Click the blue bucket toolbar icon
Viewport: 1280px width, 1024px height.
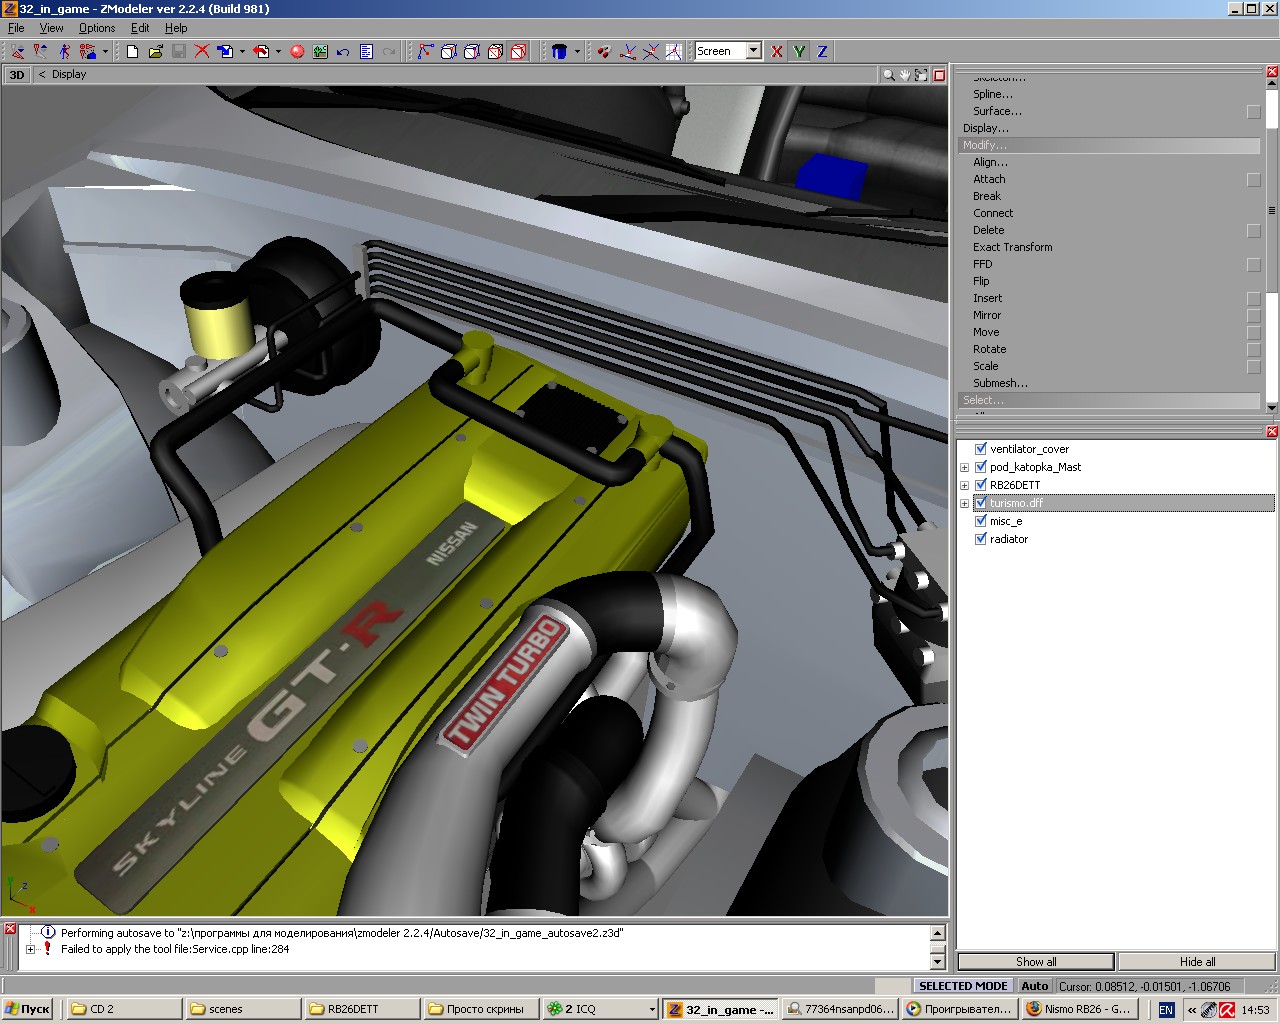click(560, 51)
